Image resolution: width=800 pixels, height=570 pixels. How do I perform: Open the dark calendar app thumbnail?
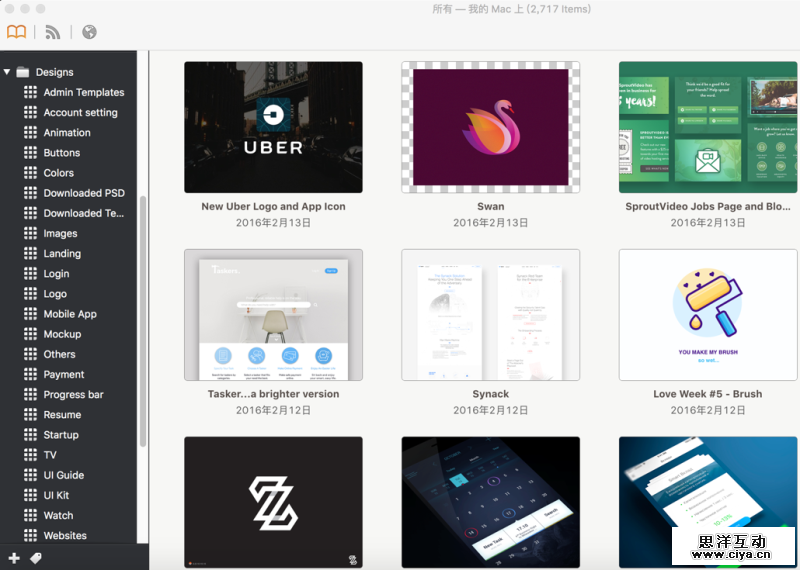(490, 502)
